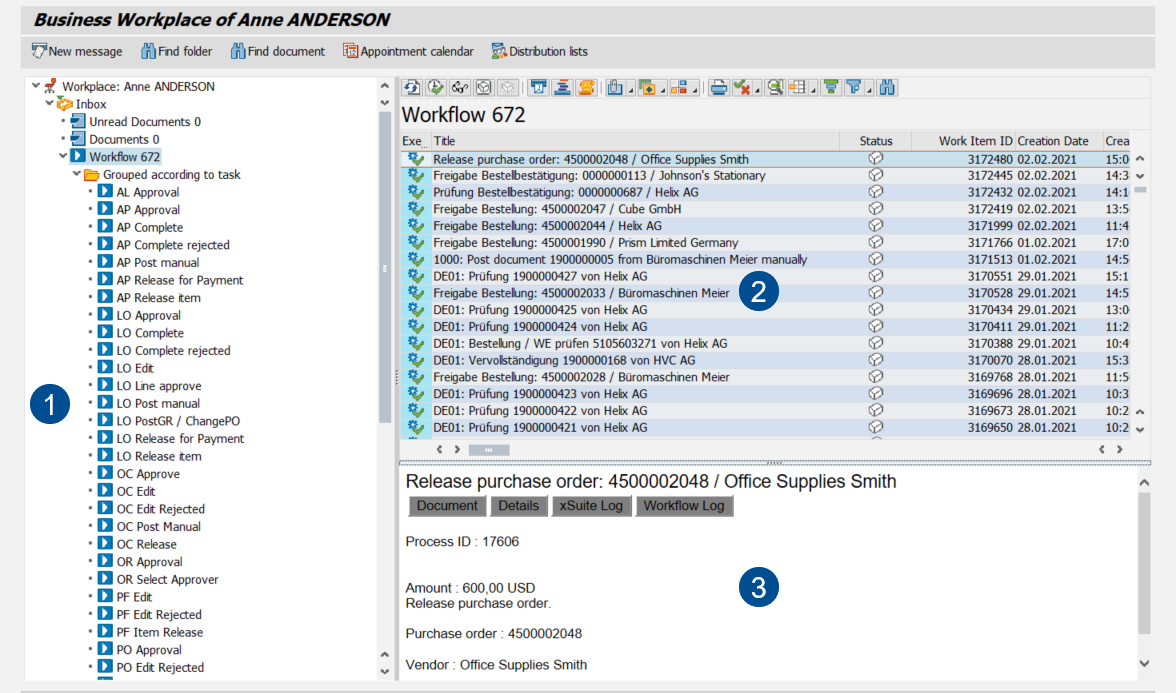This screenshot has width=1176, height=693.
Task: Click the funnel Set Filter icon
Action: pos(853,88)
